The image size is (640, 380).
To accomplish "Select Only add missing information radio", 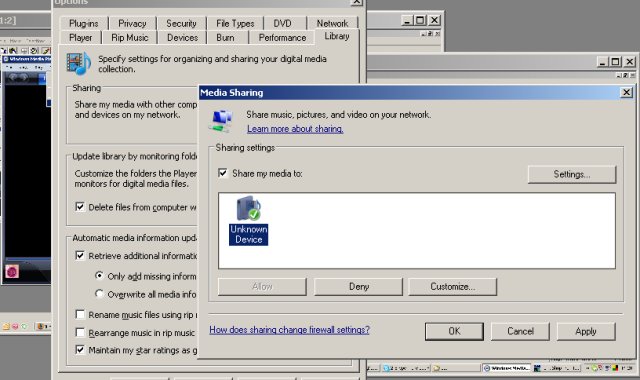I will tap(99, 276).
